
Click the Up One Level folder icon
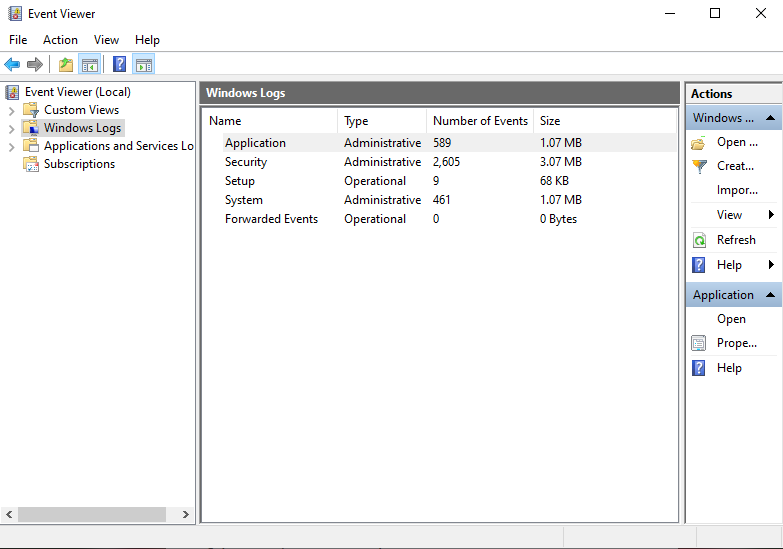(66, 64)
